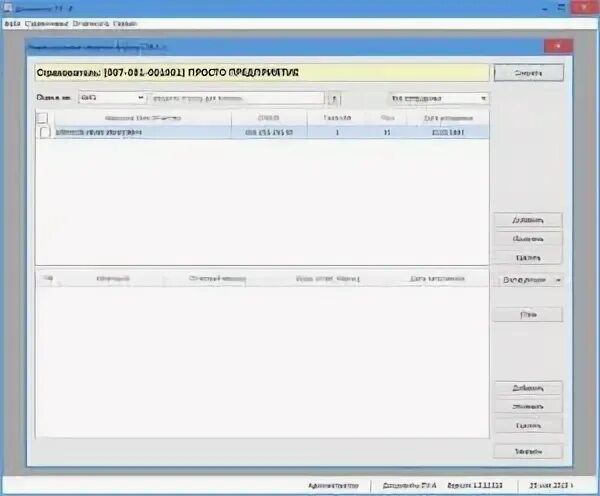The image size is (600, 496).
Task: Open the first item in the menu bar
Action: coord(12,24)
